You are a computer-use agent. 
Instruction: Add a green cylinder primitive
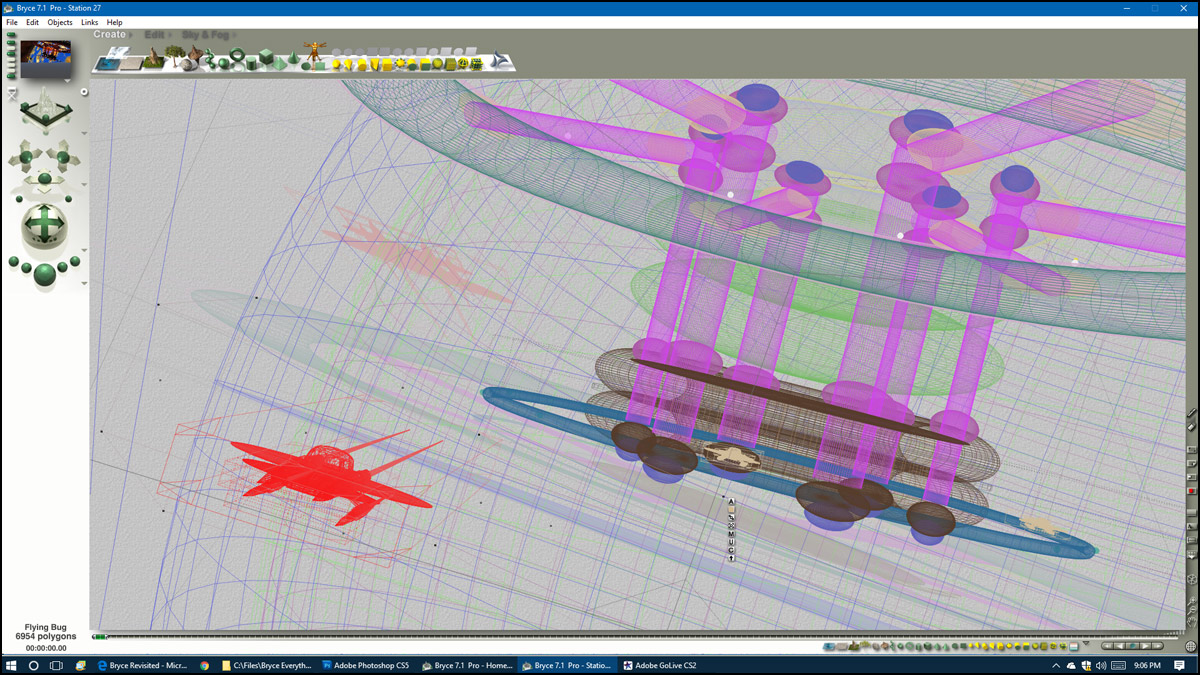coord(253,61)
